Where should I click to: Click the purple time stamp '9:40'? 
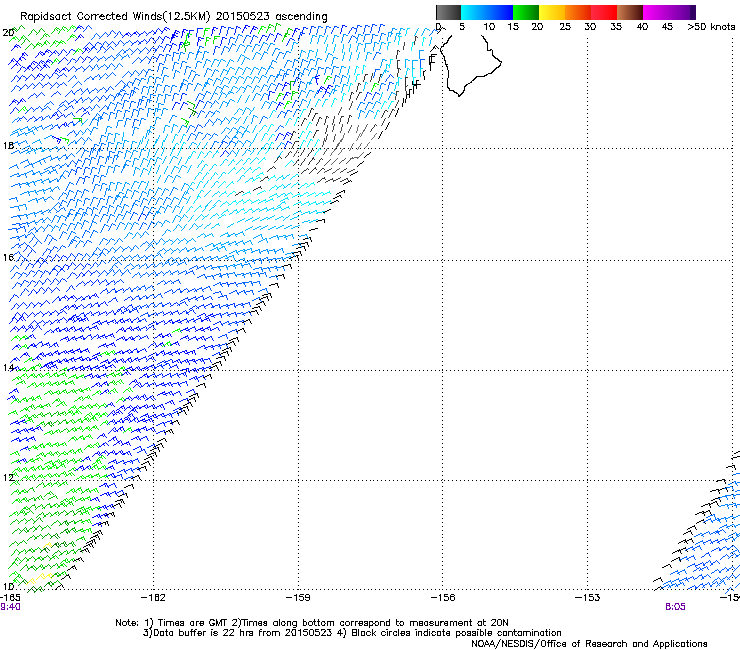[x=10, y=607]
